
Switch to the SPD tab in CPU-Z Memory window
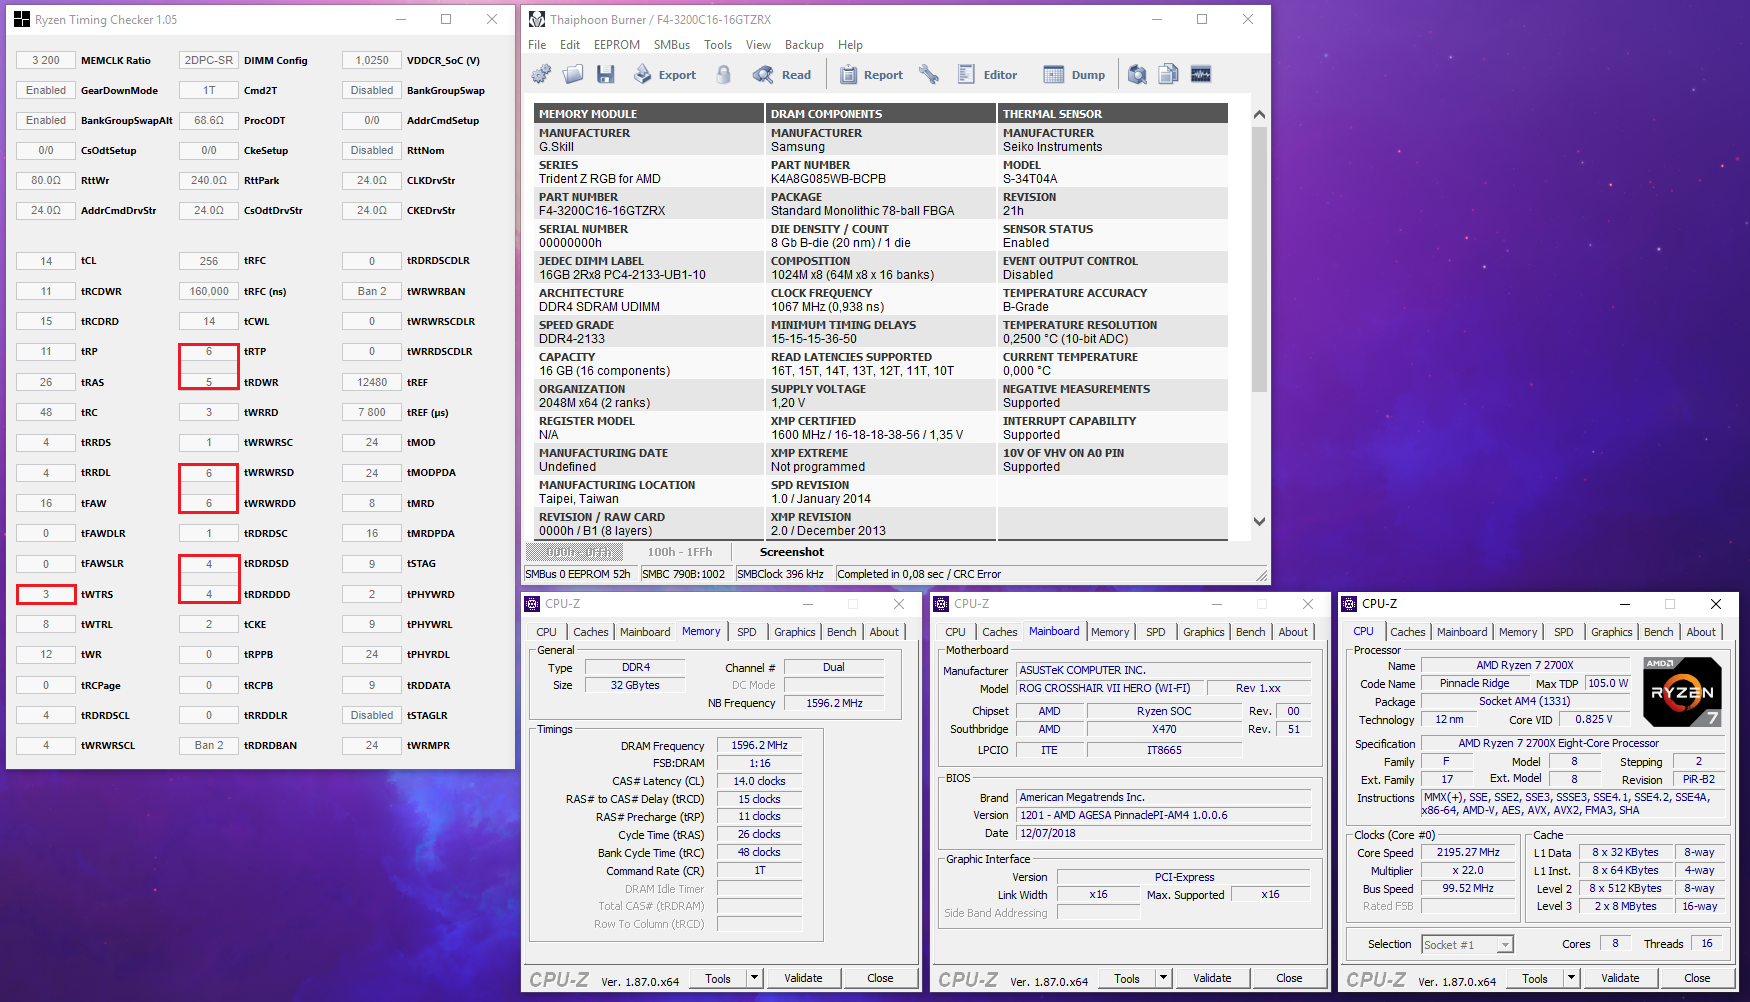[x=746, y=632]
